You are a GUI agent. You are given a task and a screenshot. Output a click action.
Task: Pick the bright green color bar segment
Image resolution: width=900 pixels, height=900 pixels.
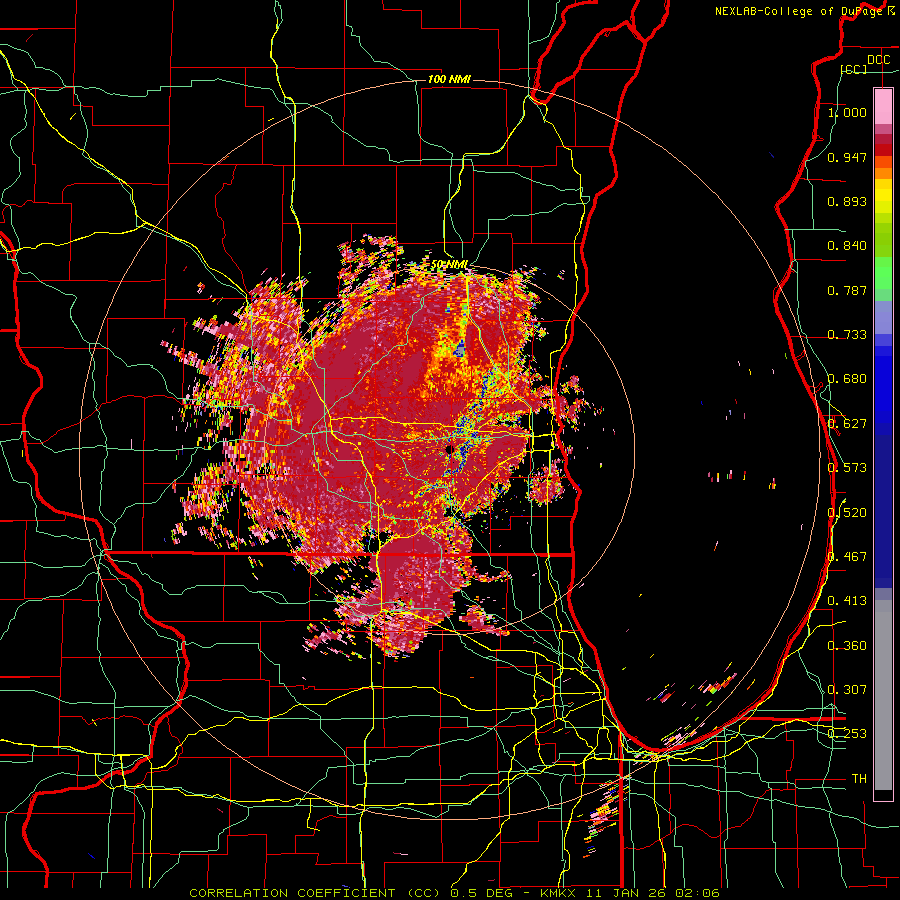883,273
